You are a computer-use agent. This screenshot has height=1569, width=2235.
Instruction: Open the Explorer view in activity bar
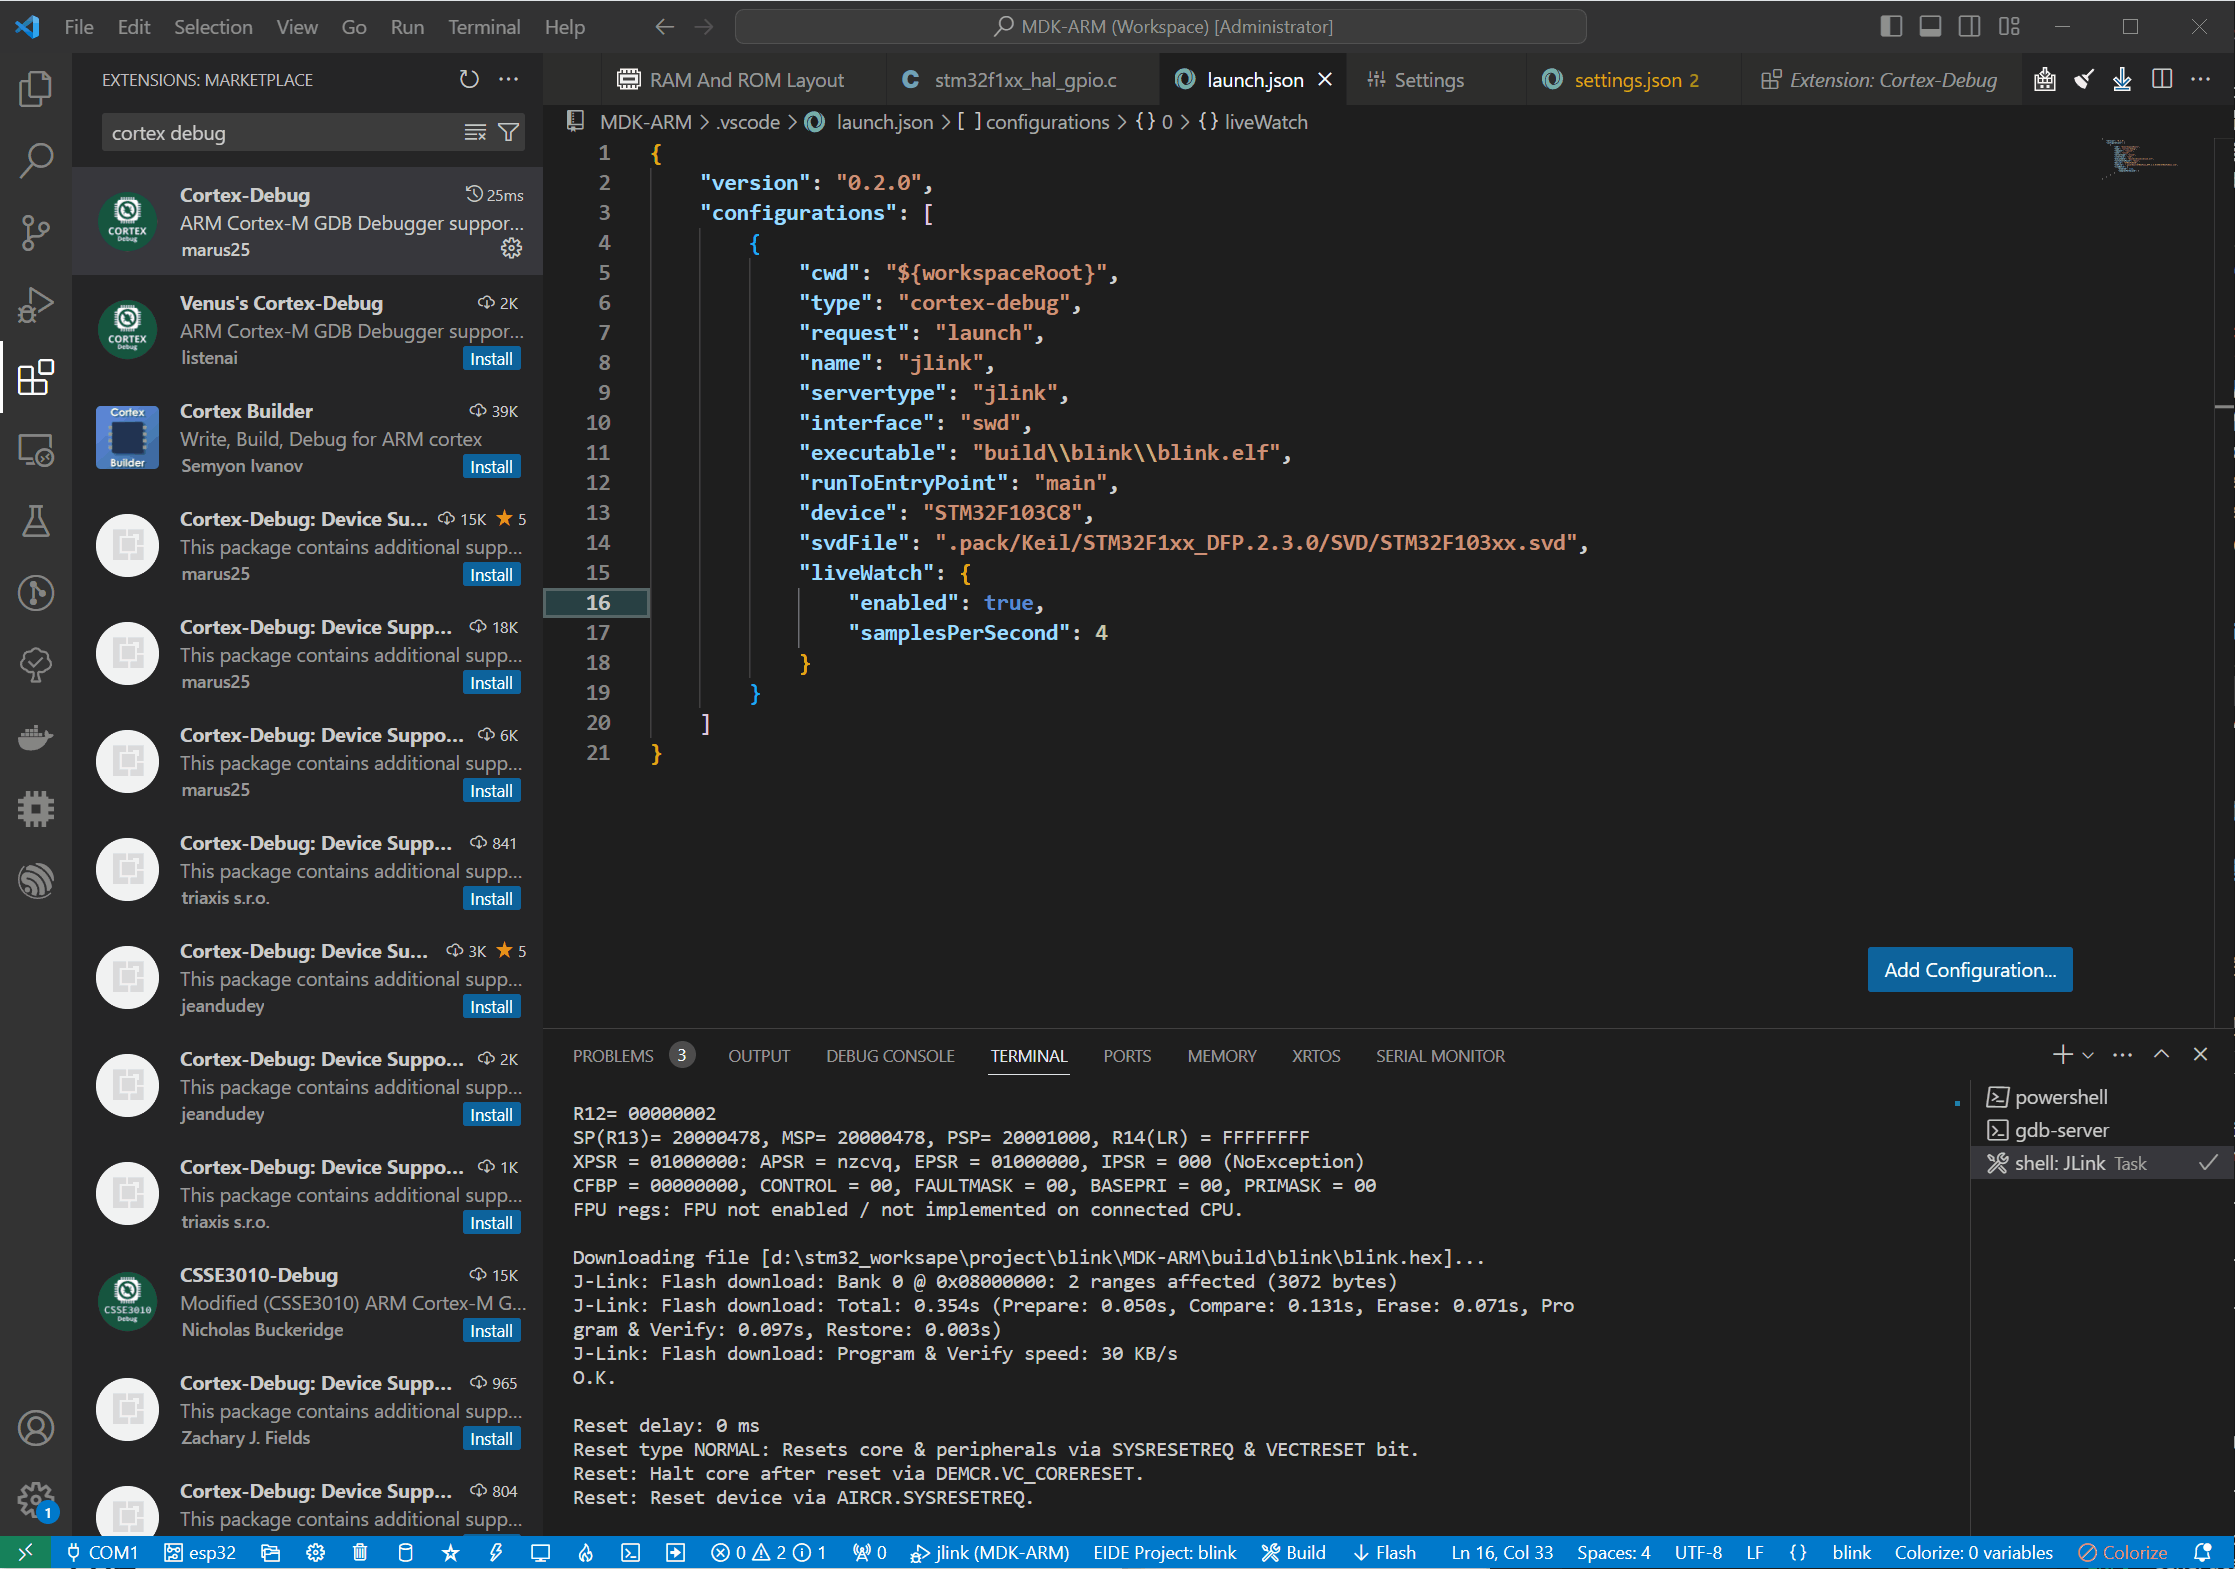(36, 88)
